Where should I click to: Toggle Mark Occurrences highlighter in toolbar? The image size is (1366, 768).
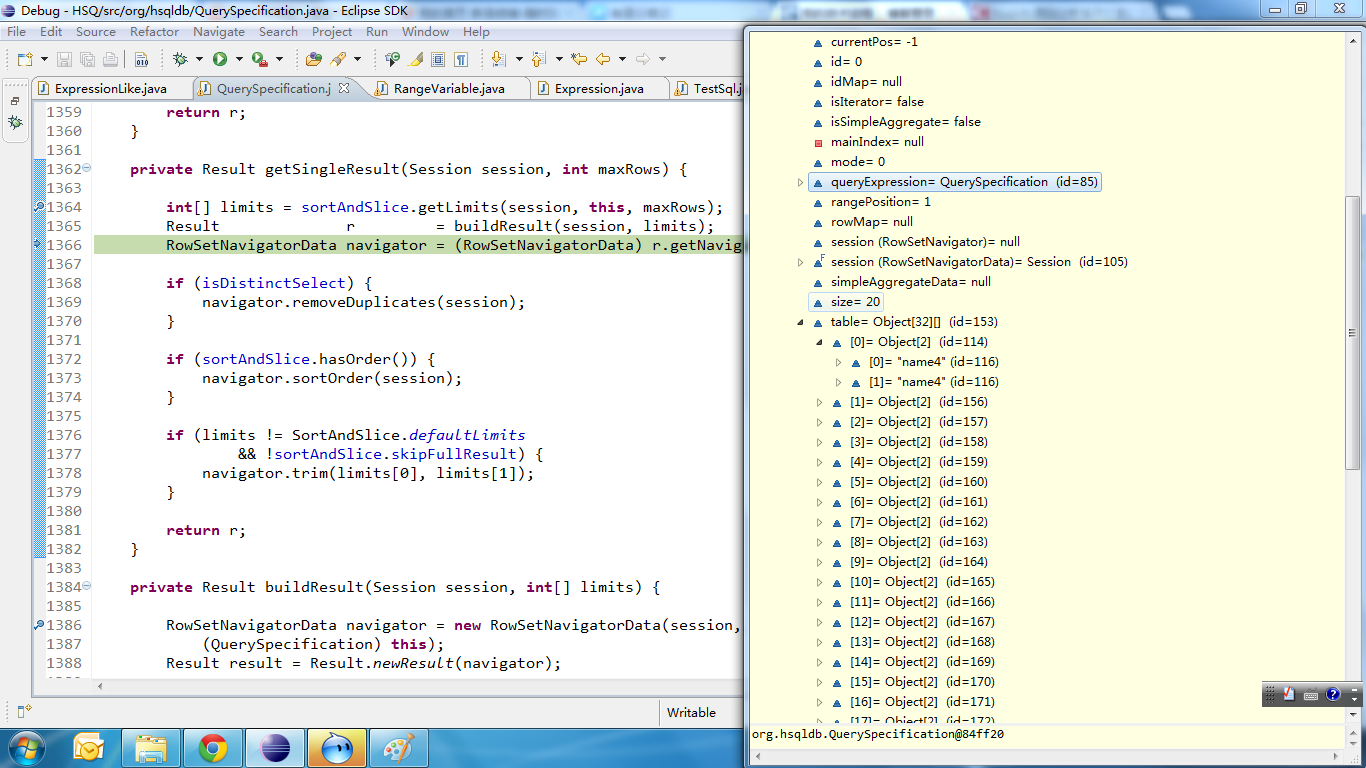416,59
